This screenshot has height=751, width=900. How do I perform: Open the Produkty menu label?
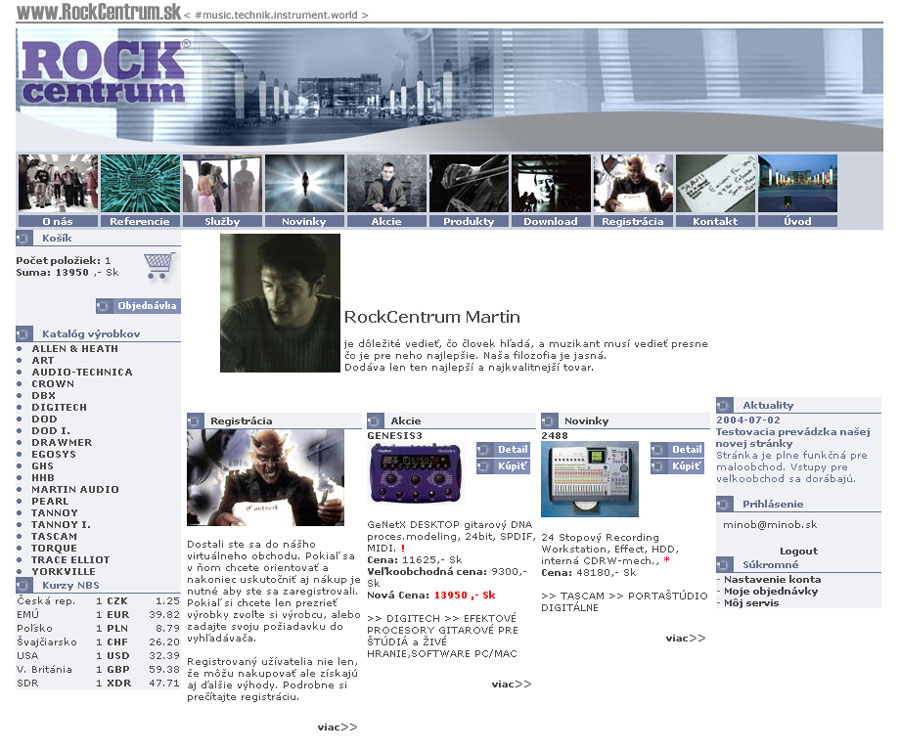click(x=469, y=221)
